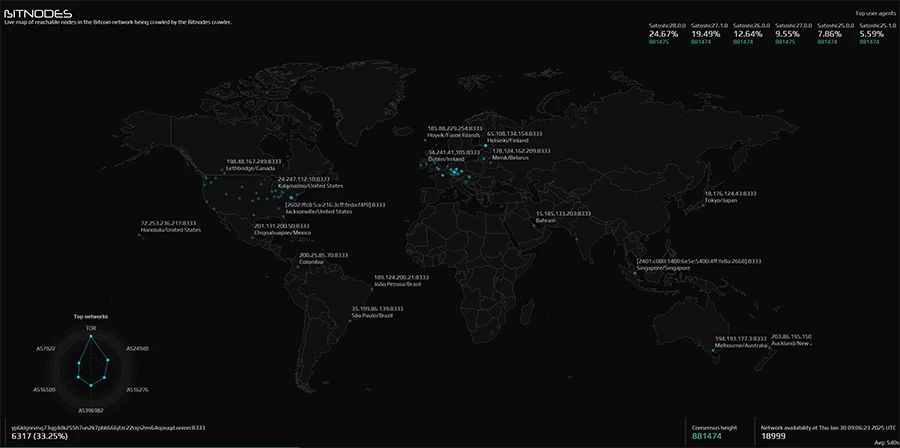
Task: Click the BITNODES logo
Action: [38, 13]
